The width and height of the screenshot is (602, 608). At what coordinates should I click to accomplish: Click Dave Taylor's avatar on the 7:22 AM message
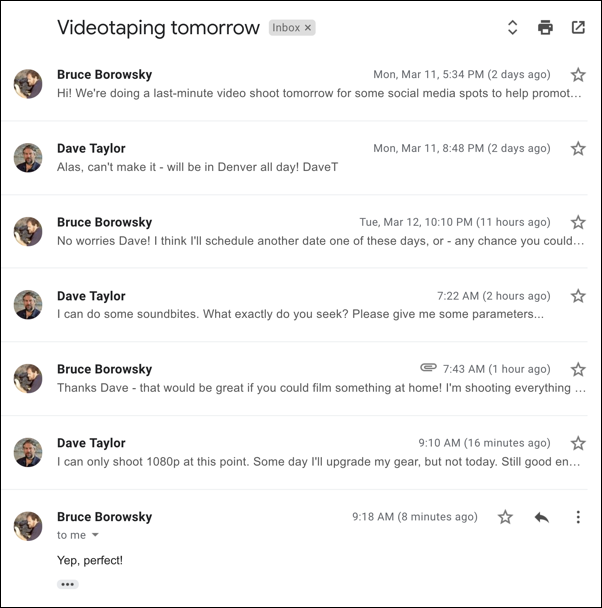[28, 305]
